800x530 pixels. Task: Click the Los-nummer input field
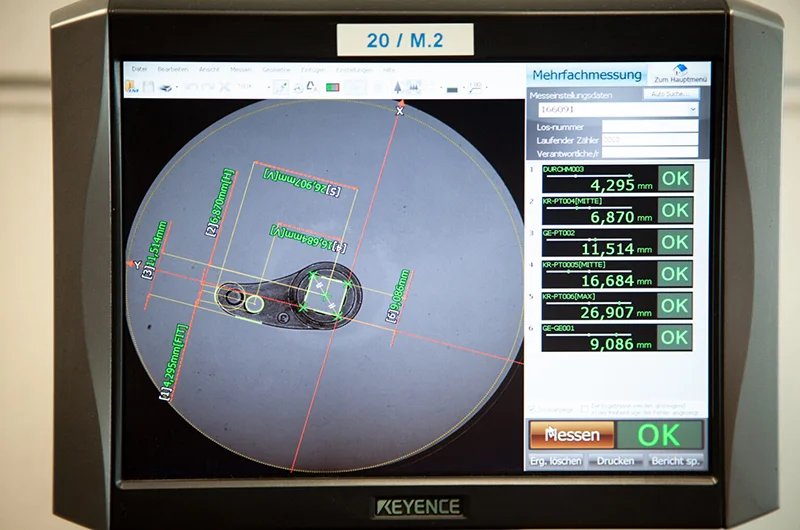pyautogui.click(x=649, y=127)
